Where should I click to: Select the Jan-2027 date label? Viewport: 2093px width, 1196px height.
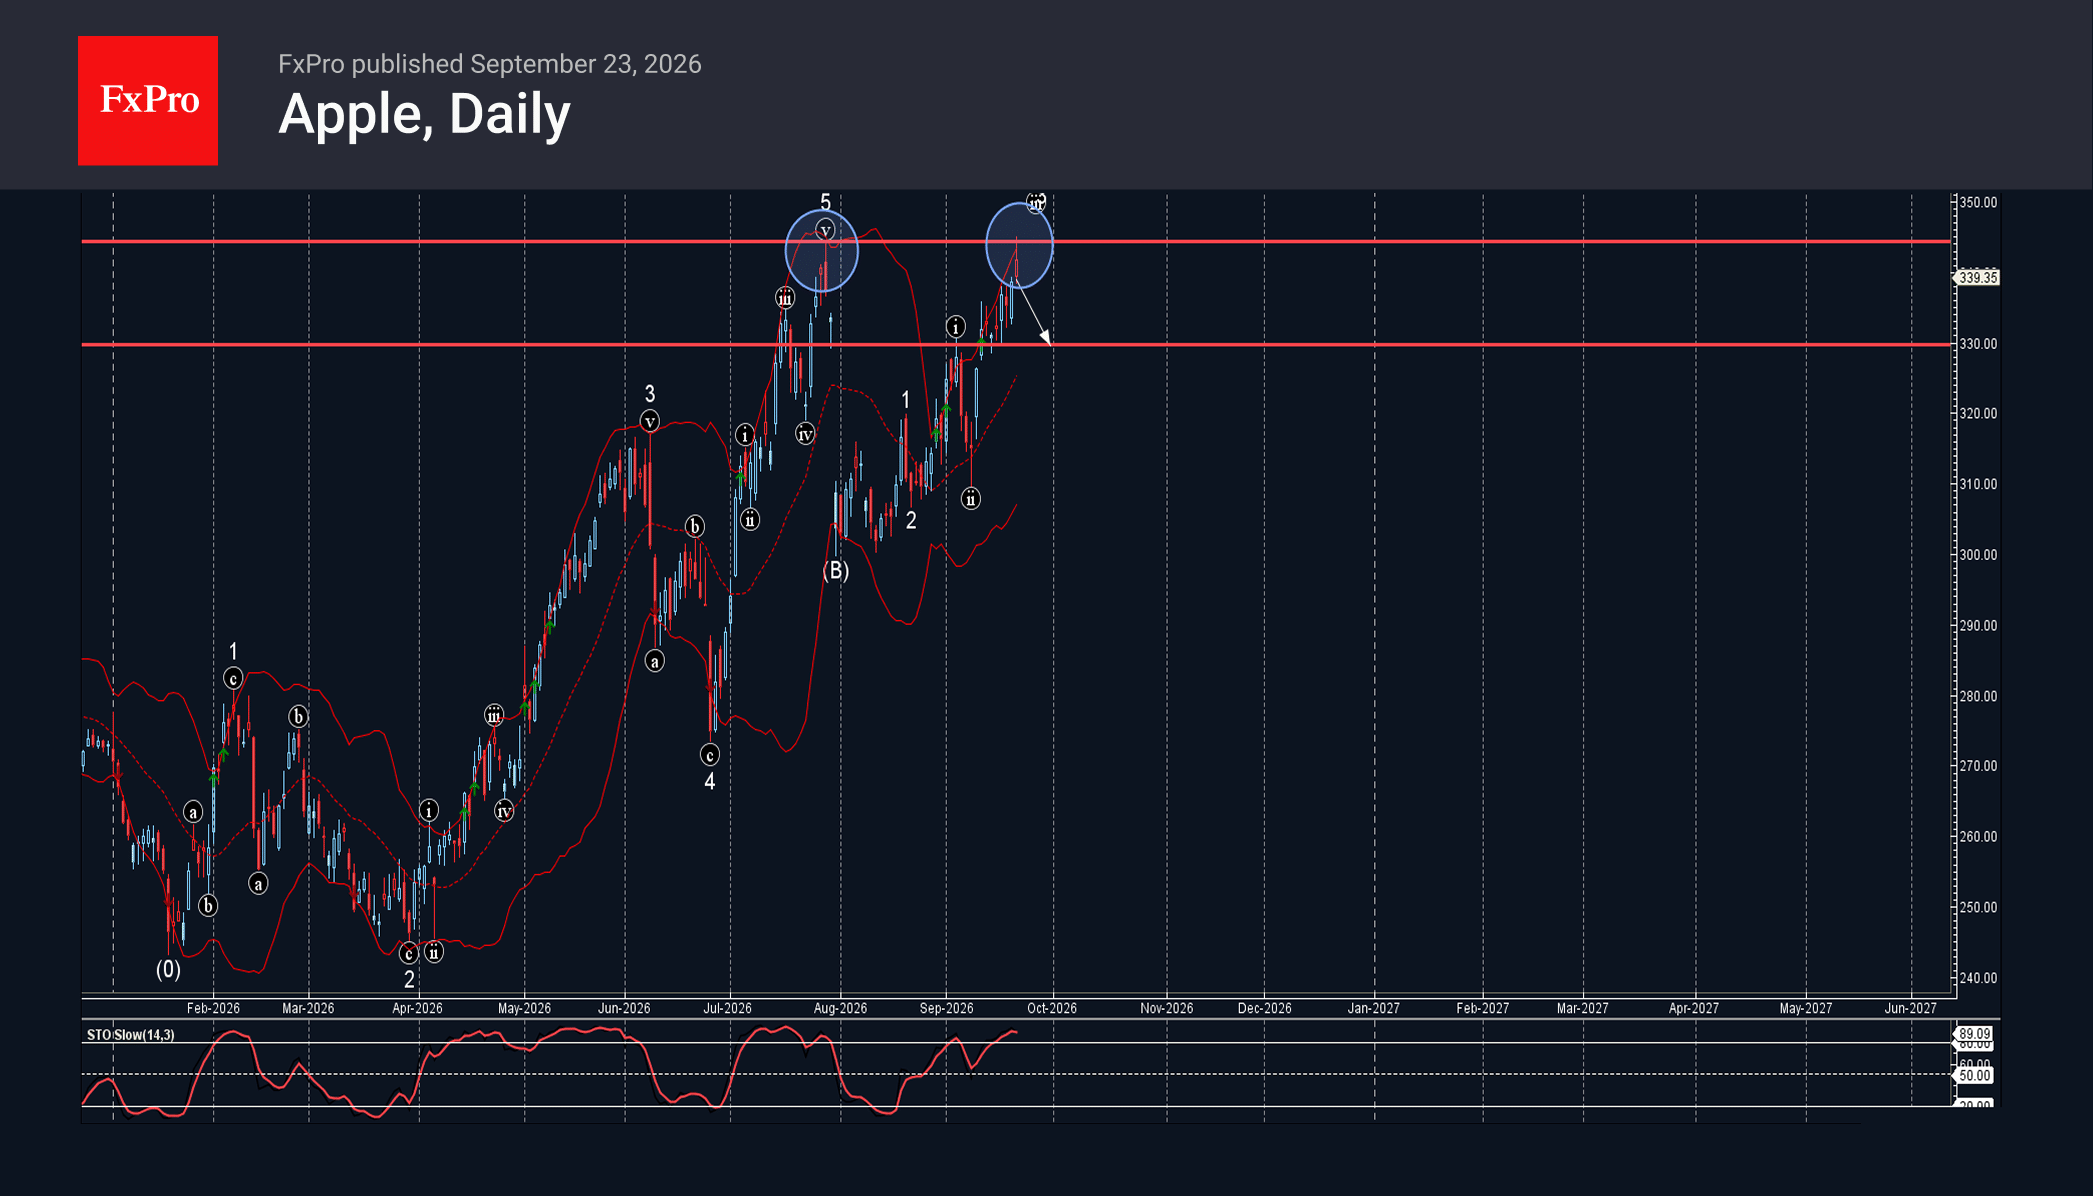tap(1373, 1008)
